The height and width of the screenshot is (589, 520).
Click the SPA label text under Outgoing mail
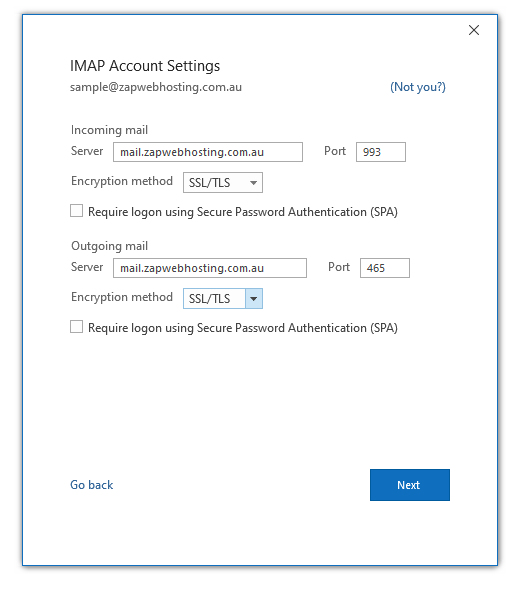[243, 328]
